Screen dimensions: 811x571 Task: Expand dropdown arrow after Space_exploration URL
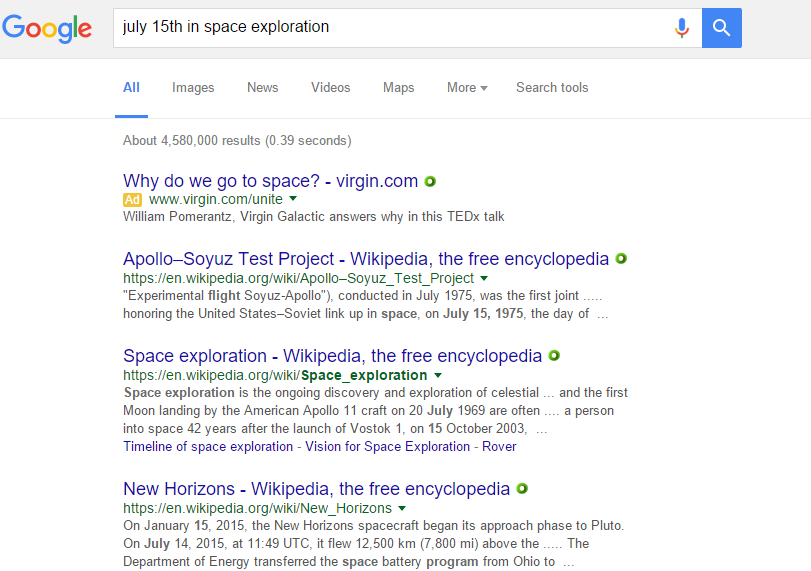(x=438, y=375)
